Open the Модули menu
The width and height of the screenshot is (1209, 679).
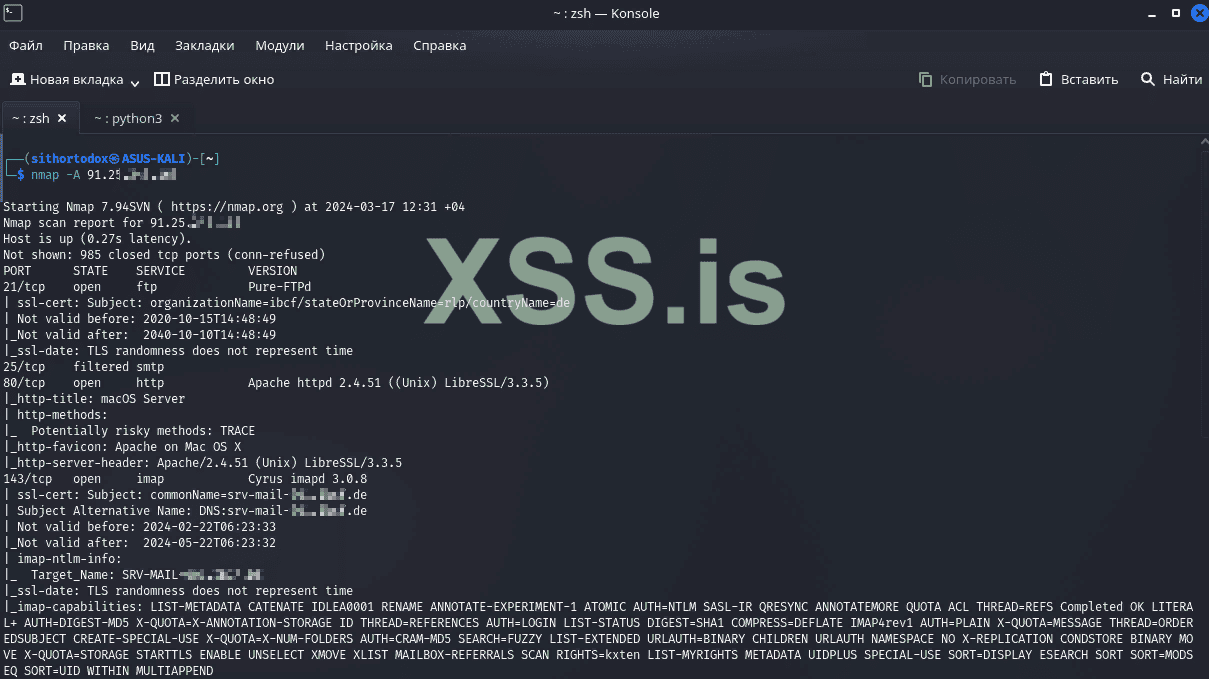pos(280,46)
